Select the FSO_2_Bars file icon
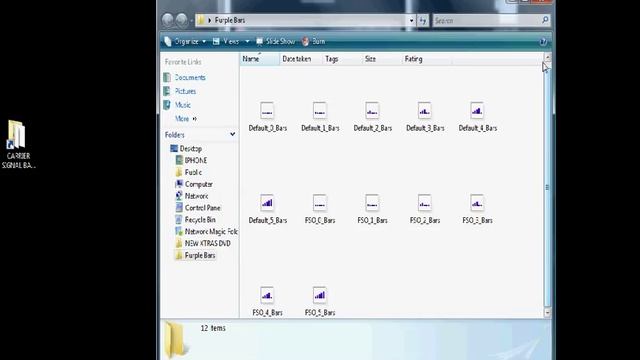Image resolution: width=640 pixels, height=360 pixels. pos(425,203)
